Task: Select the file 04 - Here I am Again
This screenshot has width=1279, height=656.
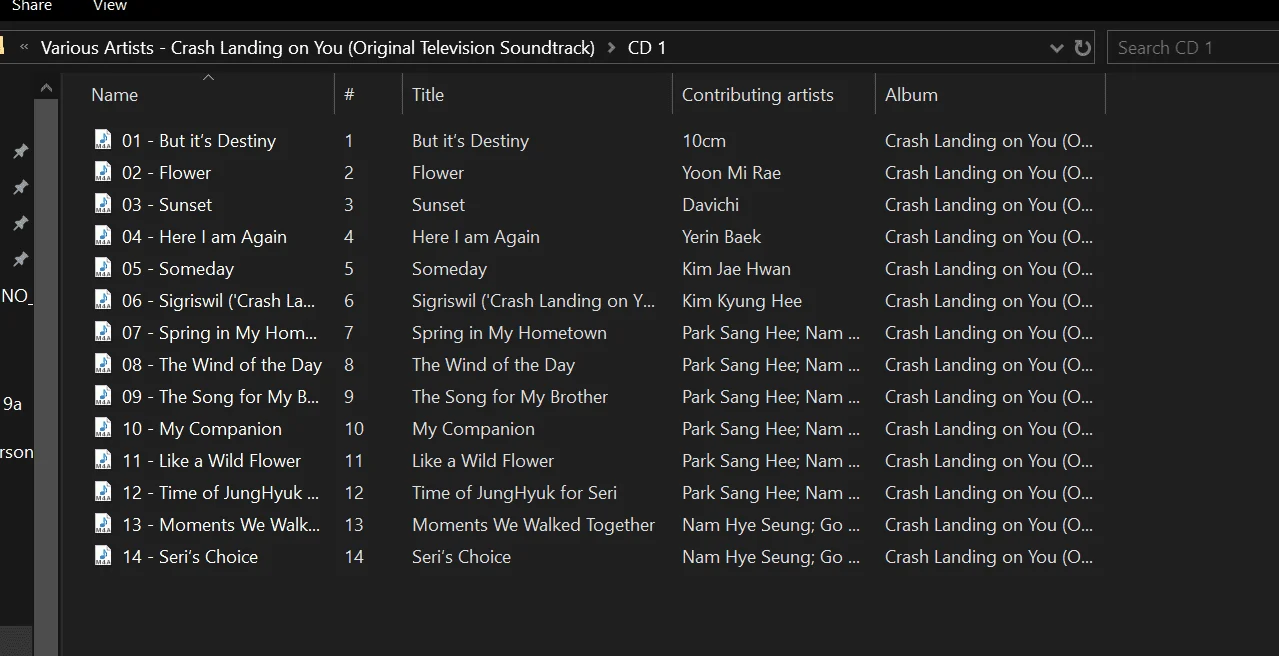Action: (x=204, y=237)
